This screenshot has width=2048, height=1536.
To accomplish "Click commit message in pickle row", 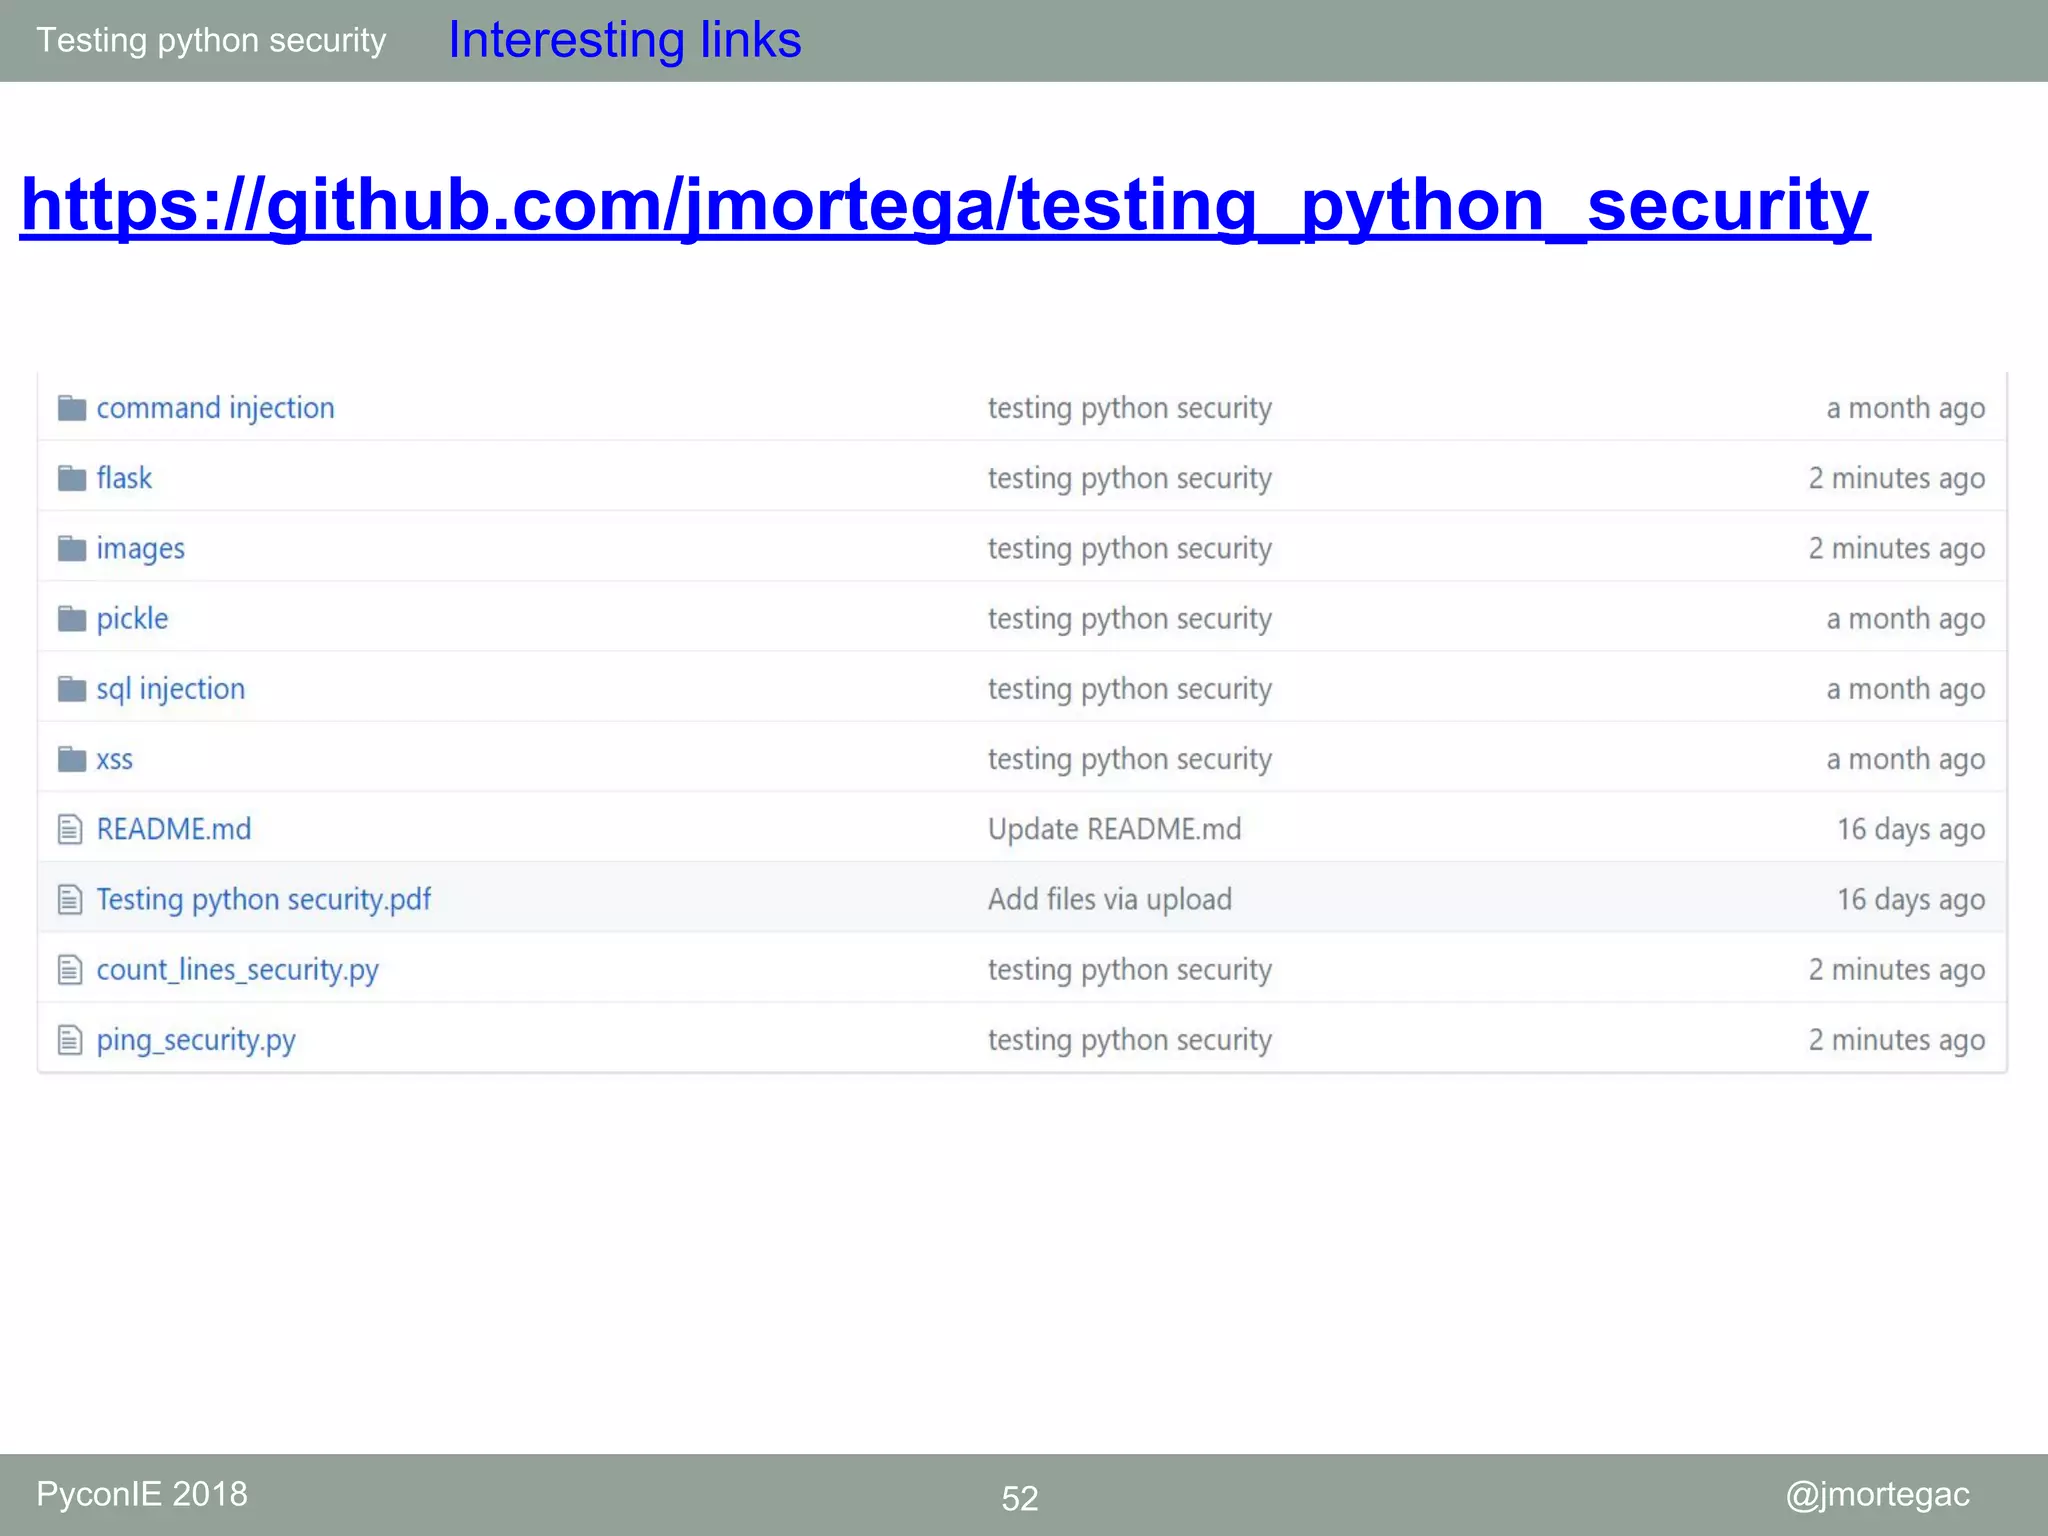I will [1130, 619].
